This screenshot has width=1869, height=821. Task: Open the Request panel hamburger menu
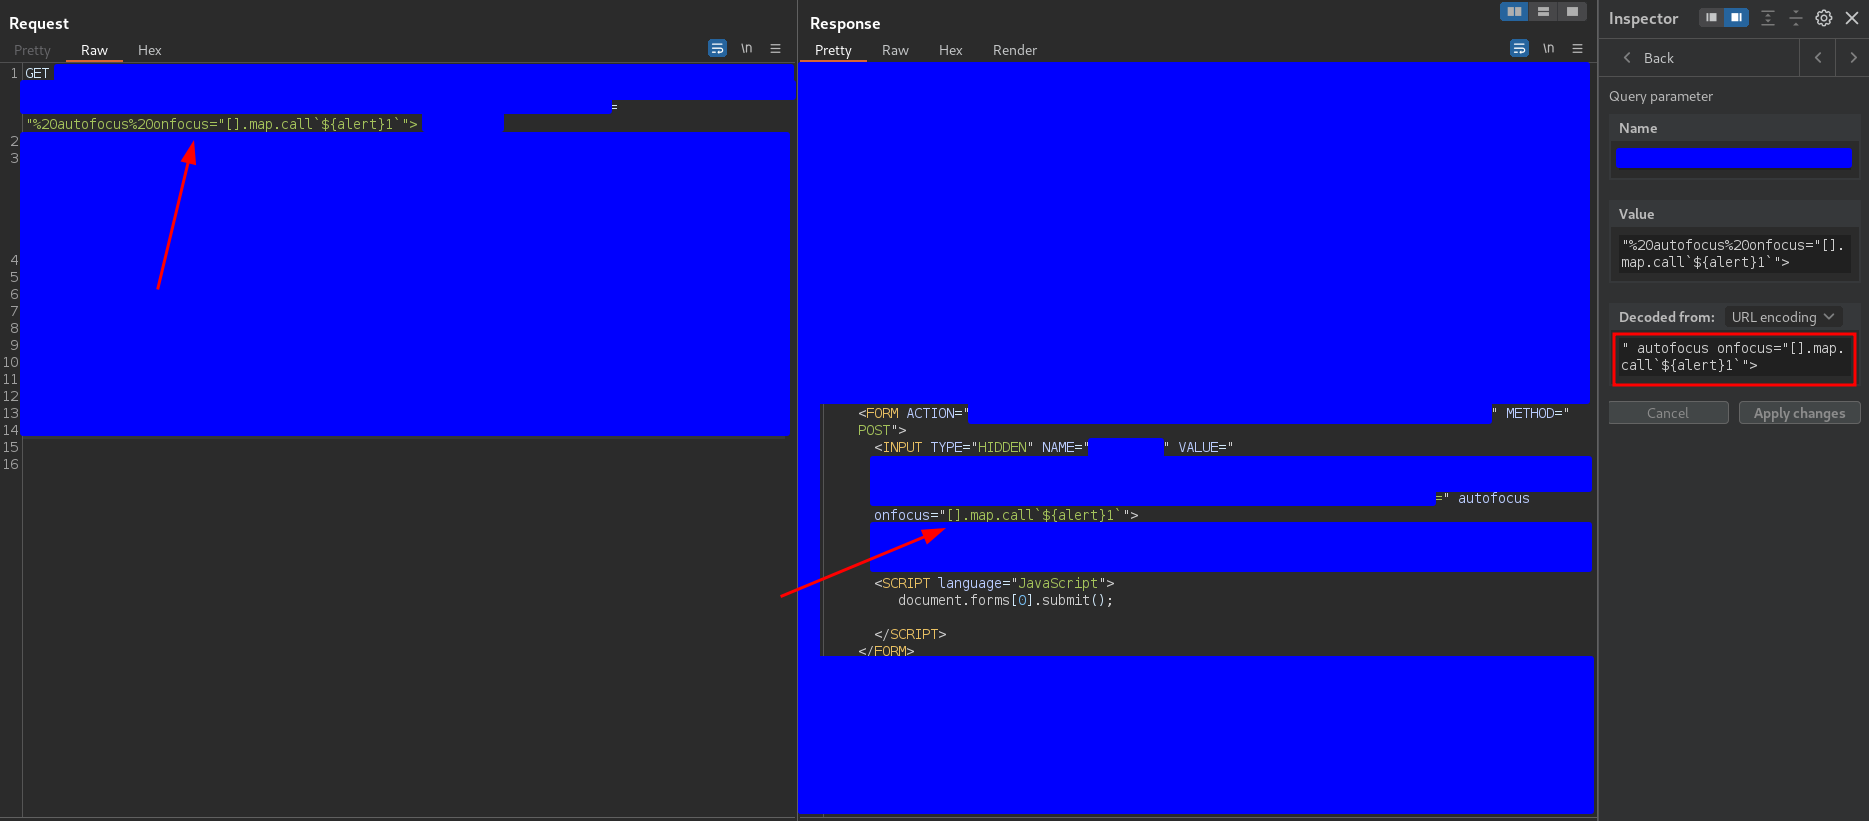tap(775, 48)
